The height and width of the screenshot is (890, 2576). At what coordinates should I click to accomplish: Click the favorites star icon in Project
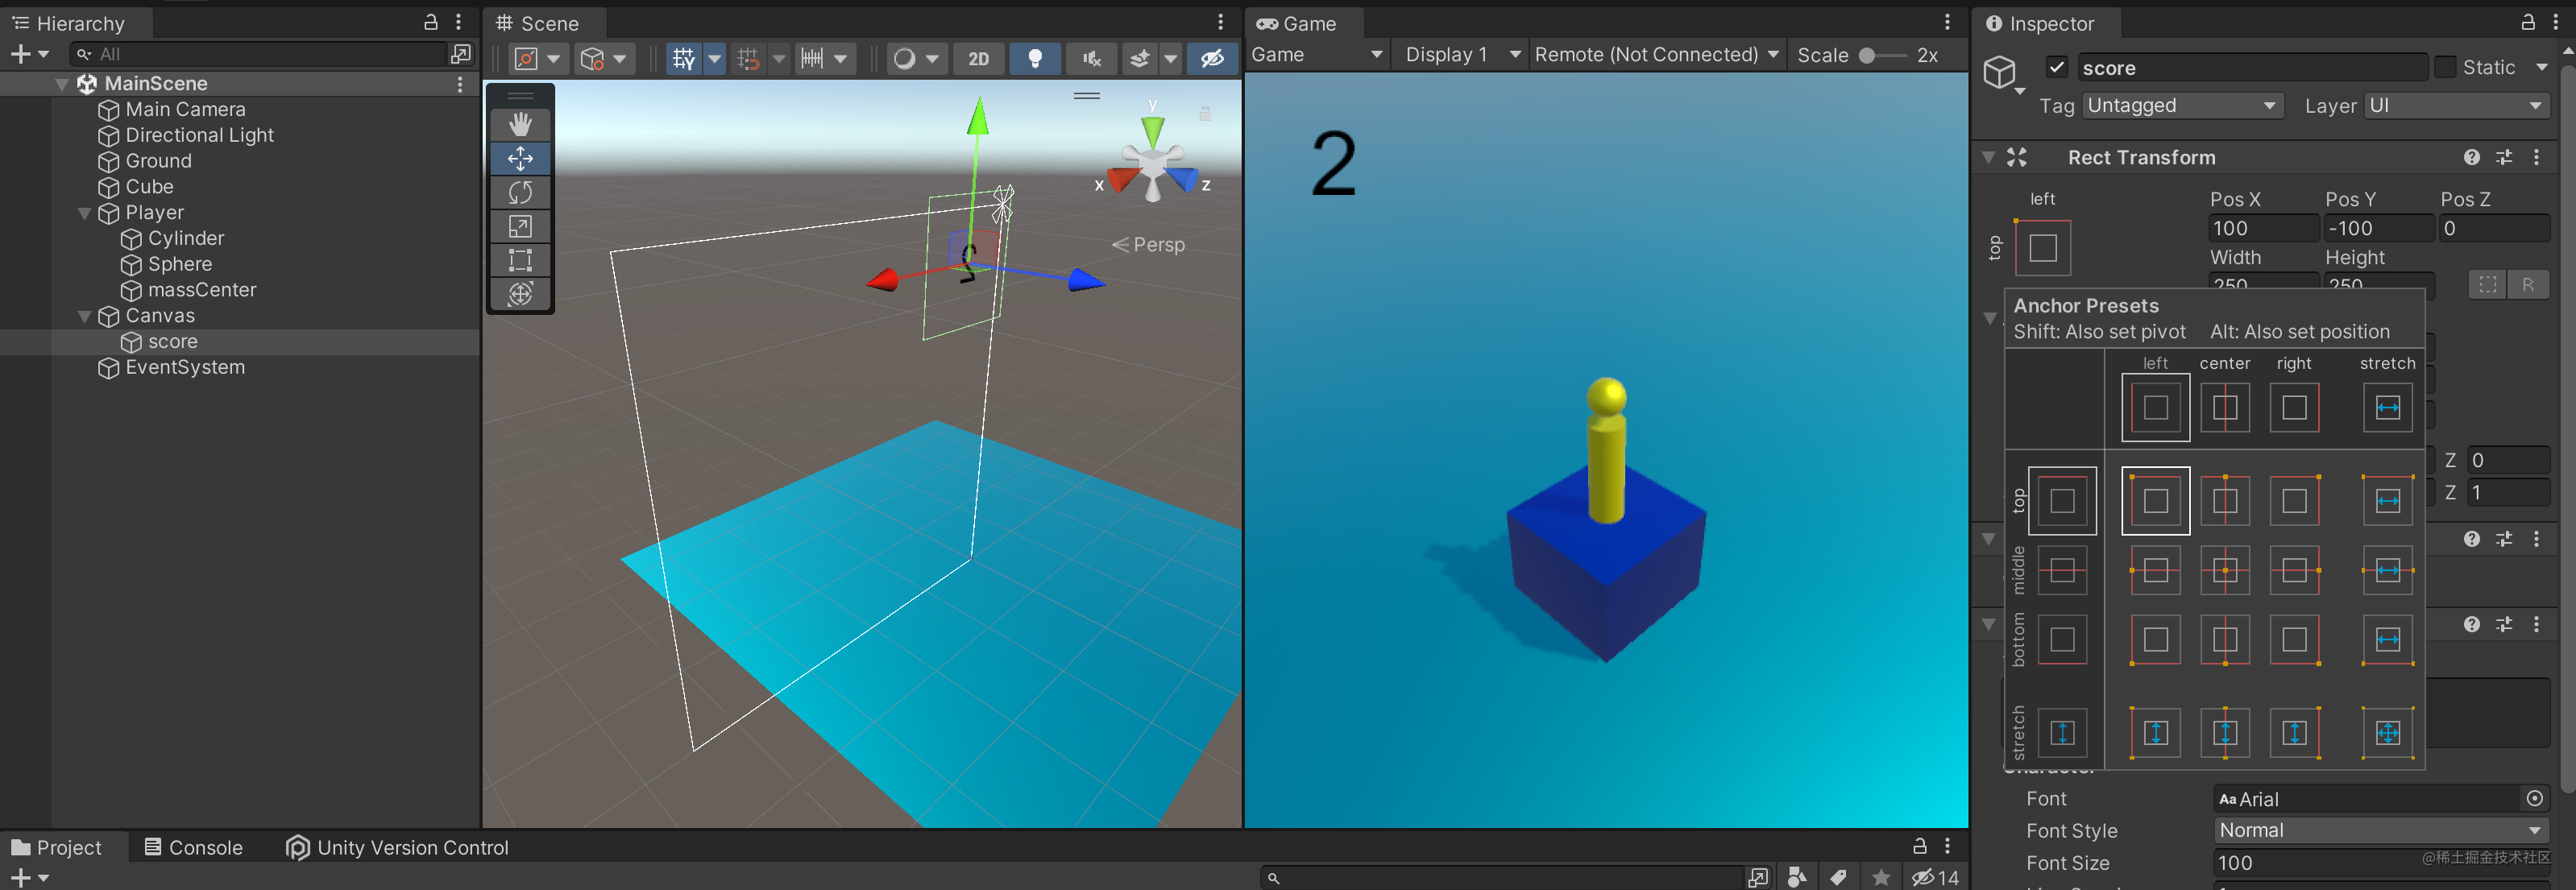[1881, 877]
